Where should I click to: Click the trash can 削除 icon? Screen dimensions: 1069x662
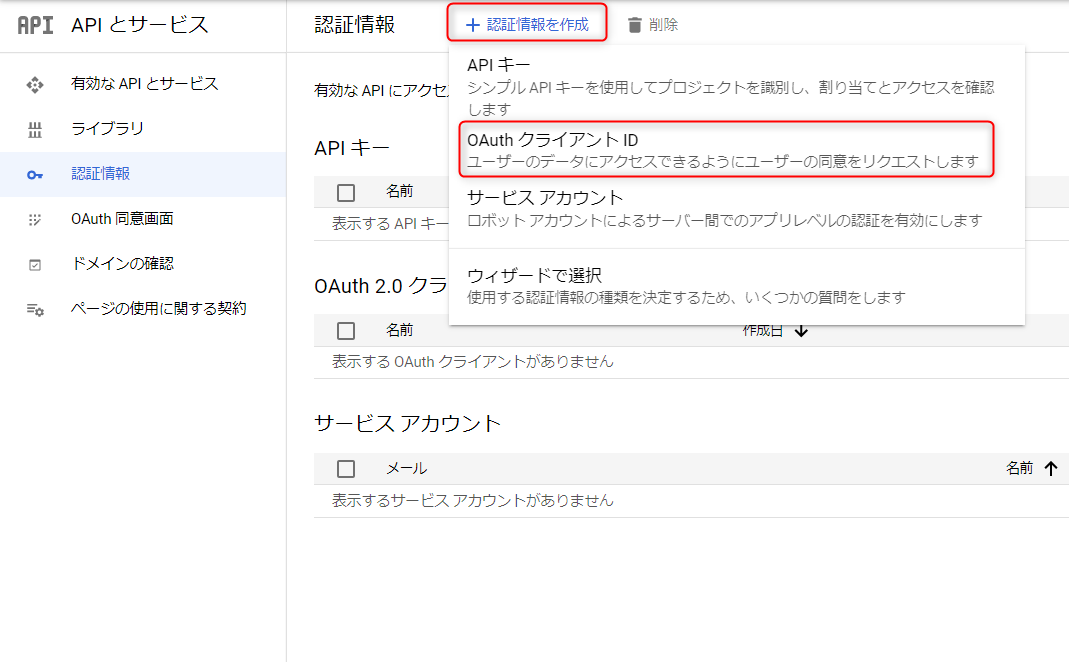point(634,25)
